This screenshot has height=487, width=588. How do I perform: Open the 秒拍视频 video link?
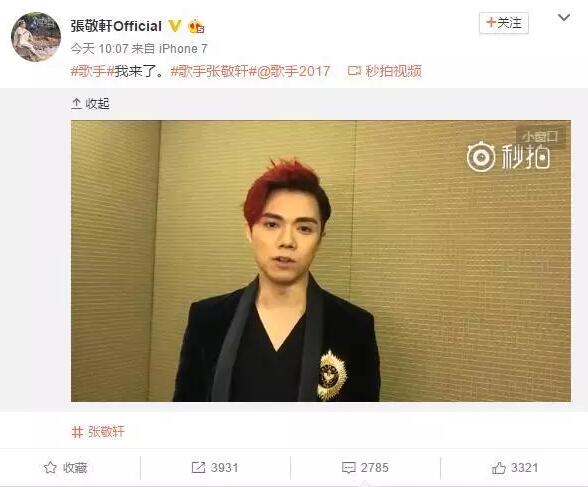(x=393, y=71)
